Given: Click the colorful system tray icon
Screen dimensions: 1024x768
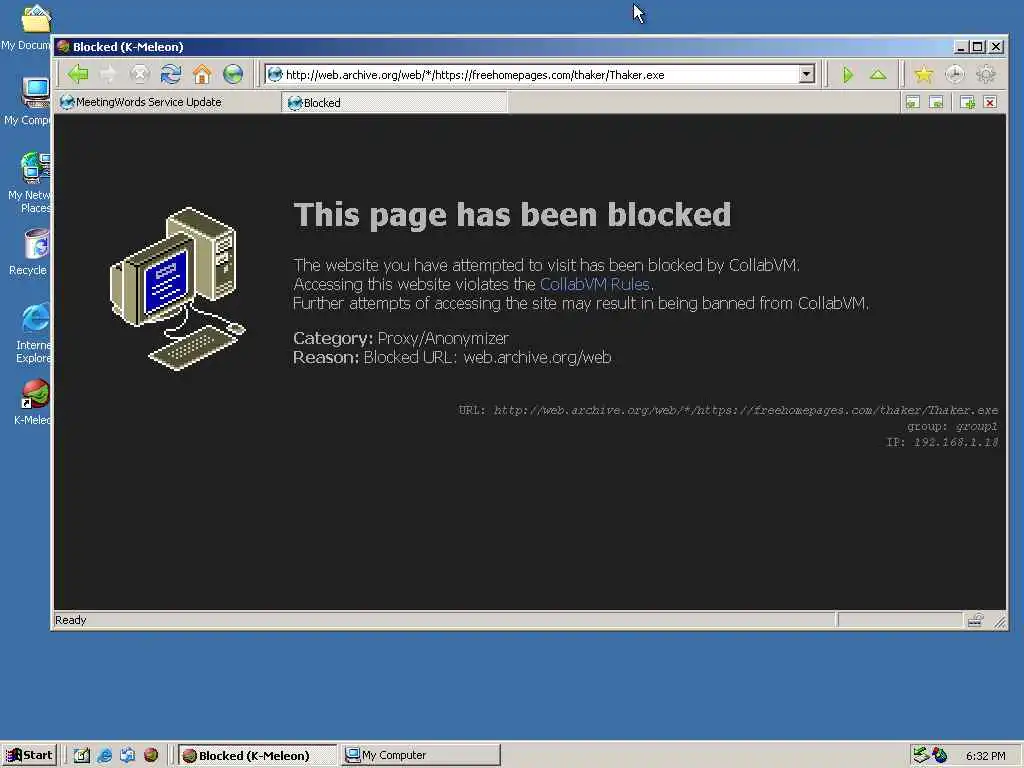Looking at the screenshot, I should pyautogui.click(x=940, y=755).
